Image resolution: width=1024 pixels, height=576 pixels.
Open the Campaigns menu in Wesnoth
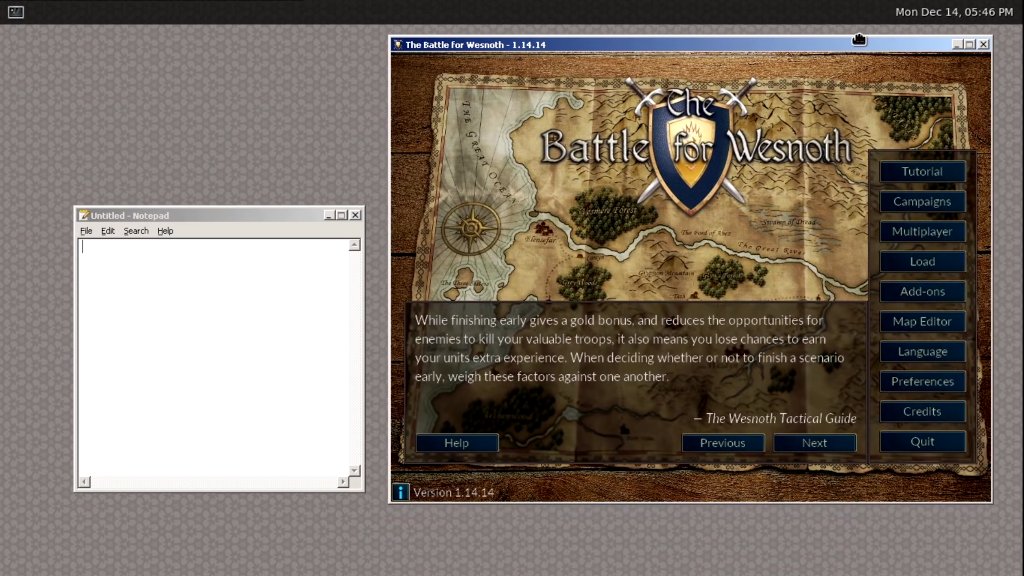coord(922,202)
